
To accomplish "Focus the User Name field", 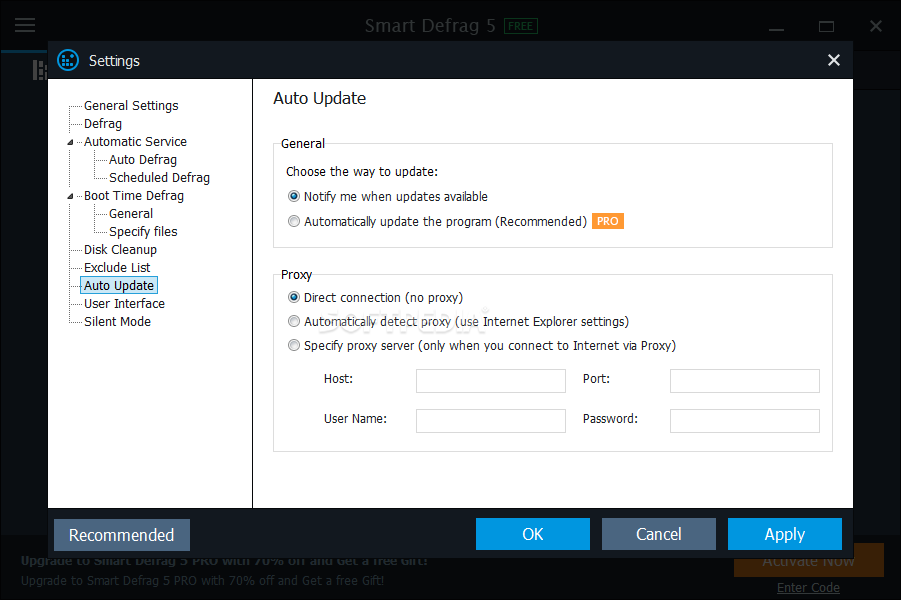I will 491,421.
